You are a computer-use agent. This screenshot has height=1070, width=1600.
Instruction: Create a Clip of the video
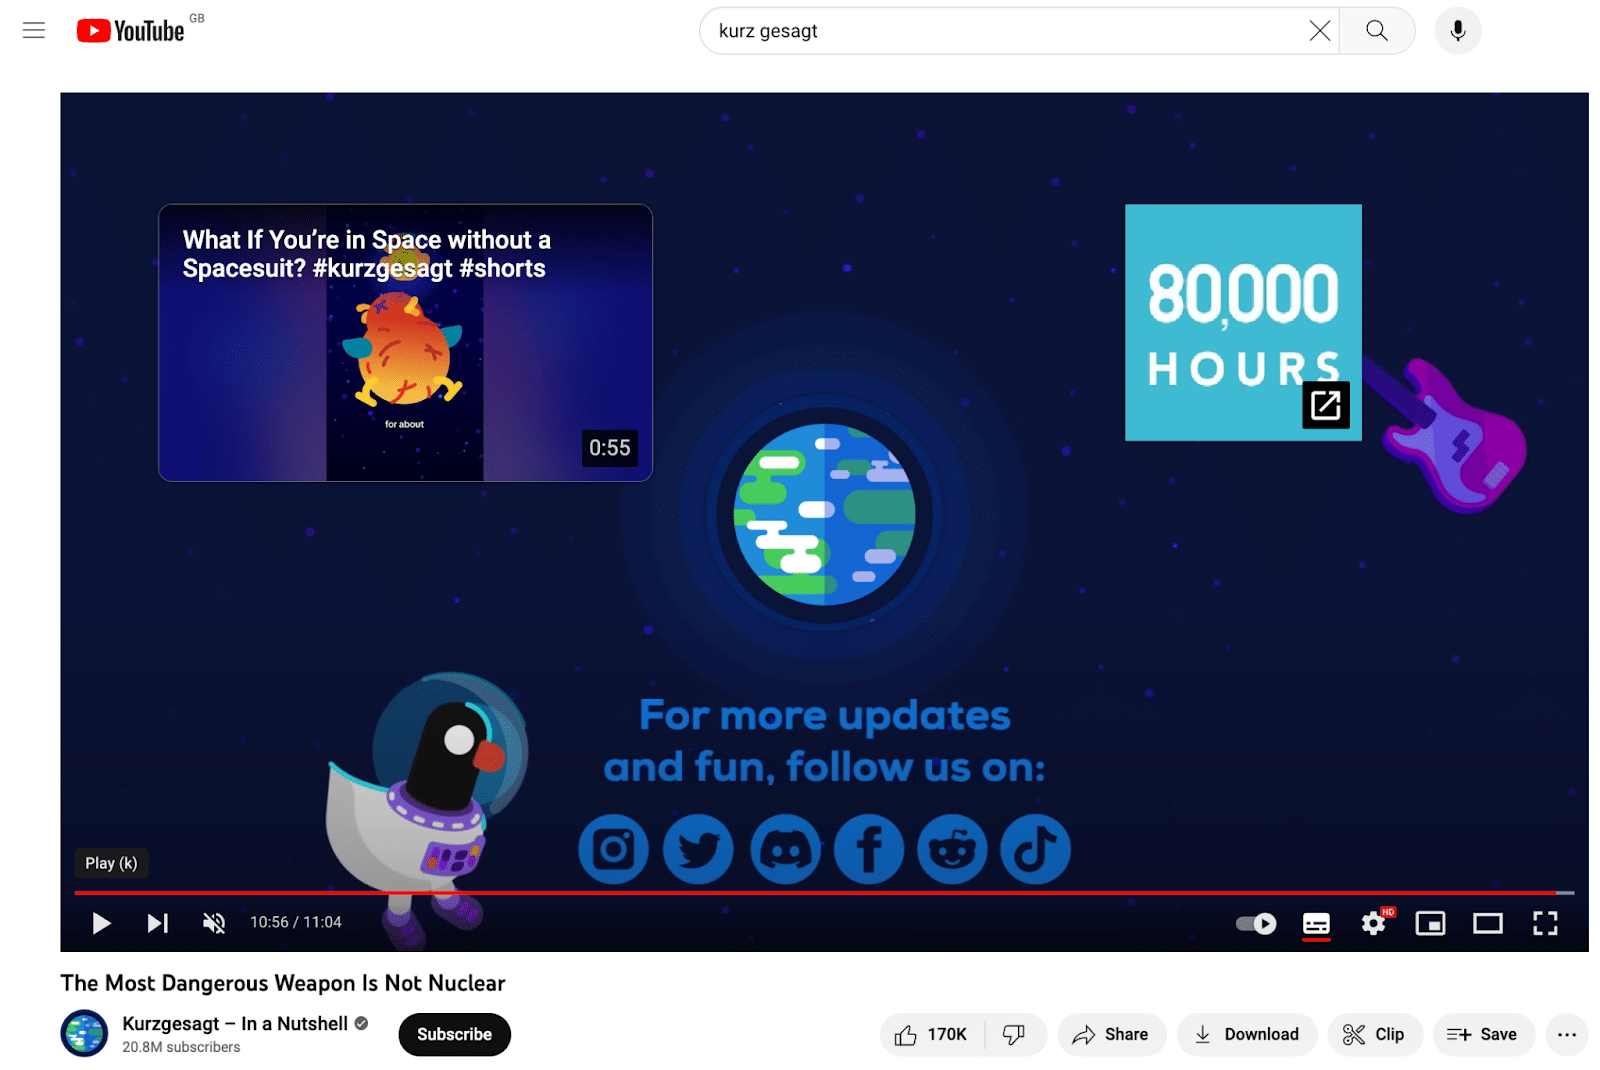point(1375,1035)
